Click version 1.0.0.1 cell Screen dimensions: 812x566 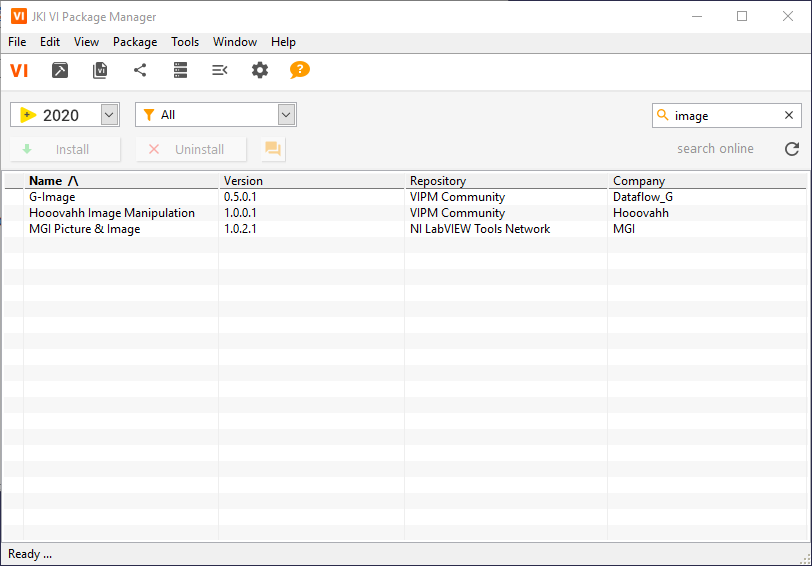240,213
